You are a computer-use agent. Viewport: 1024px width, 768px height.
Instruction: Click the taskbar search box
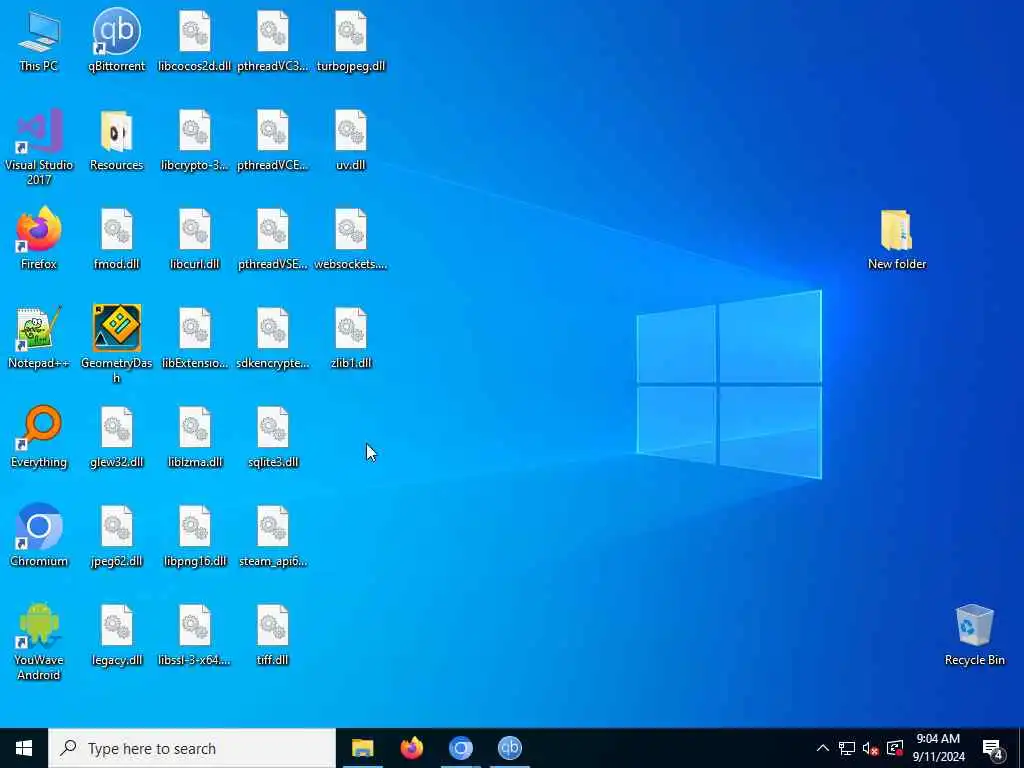click(x=192, y=748)
